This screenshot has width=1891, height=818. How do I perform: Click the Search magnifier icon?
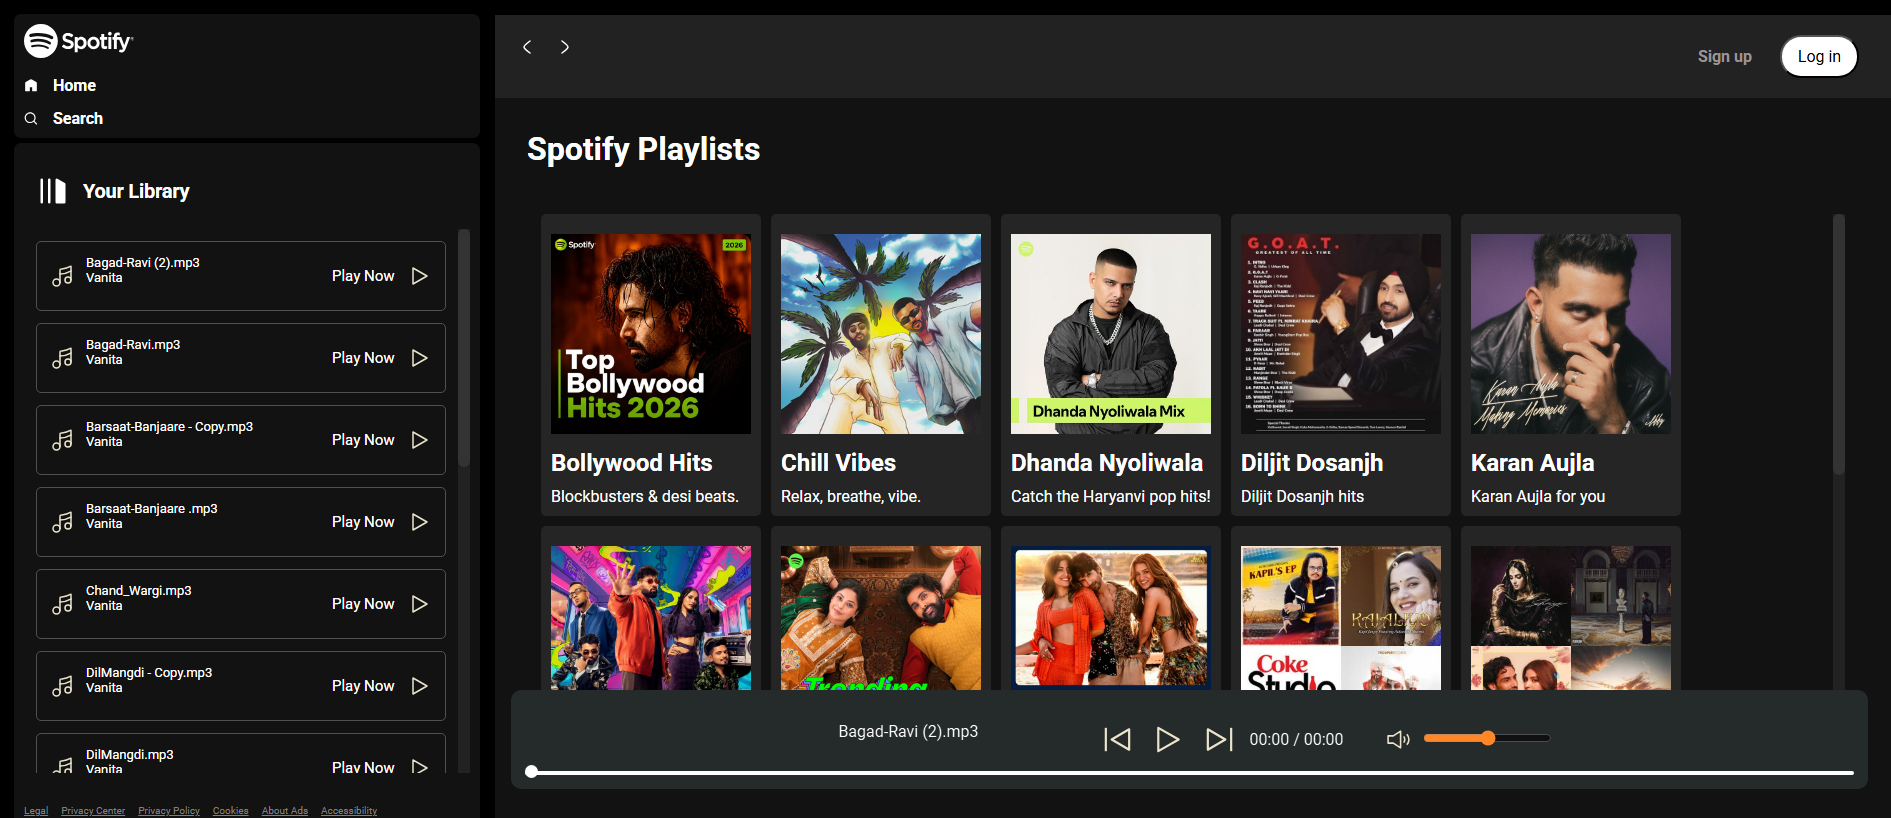click(31, 119)
